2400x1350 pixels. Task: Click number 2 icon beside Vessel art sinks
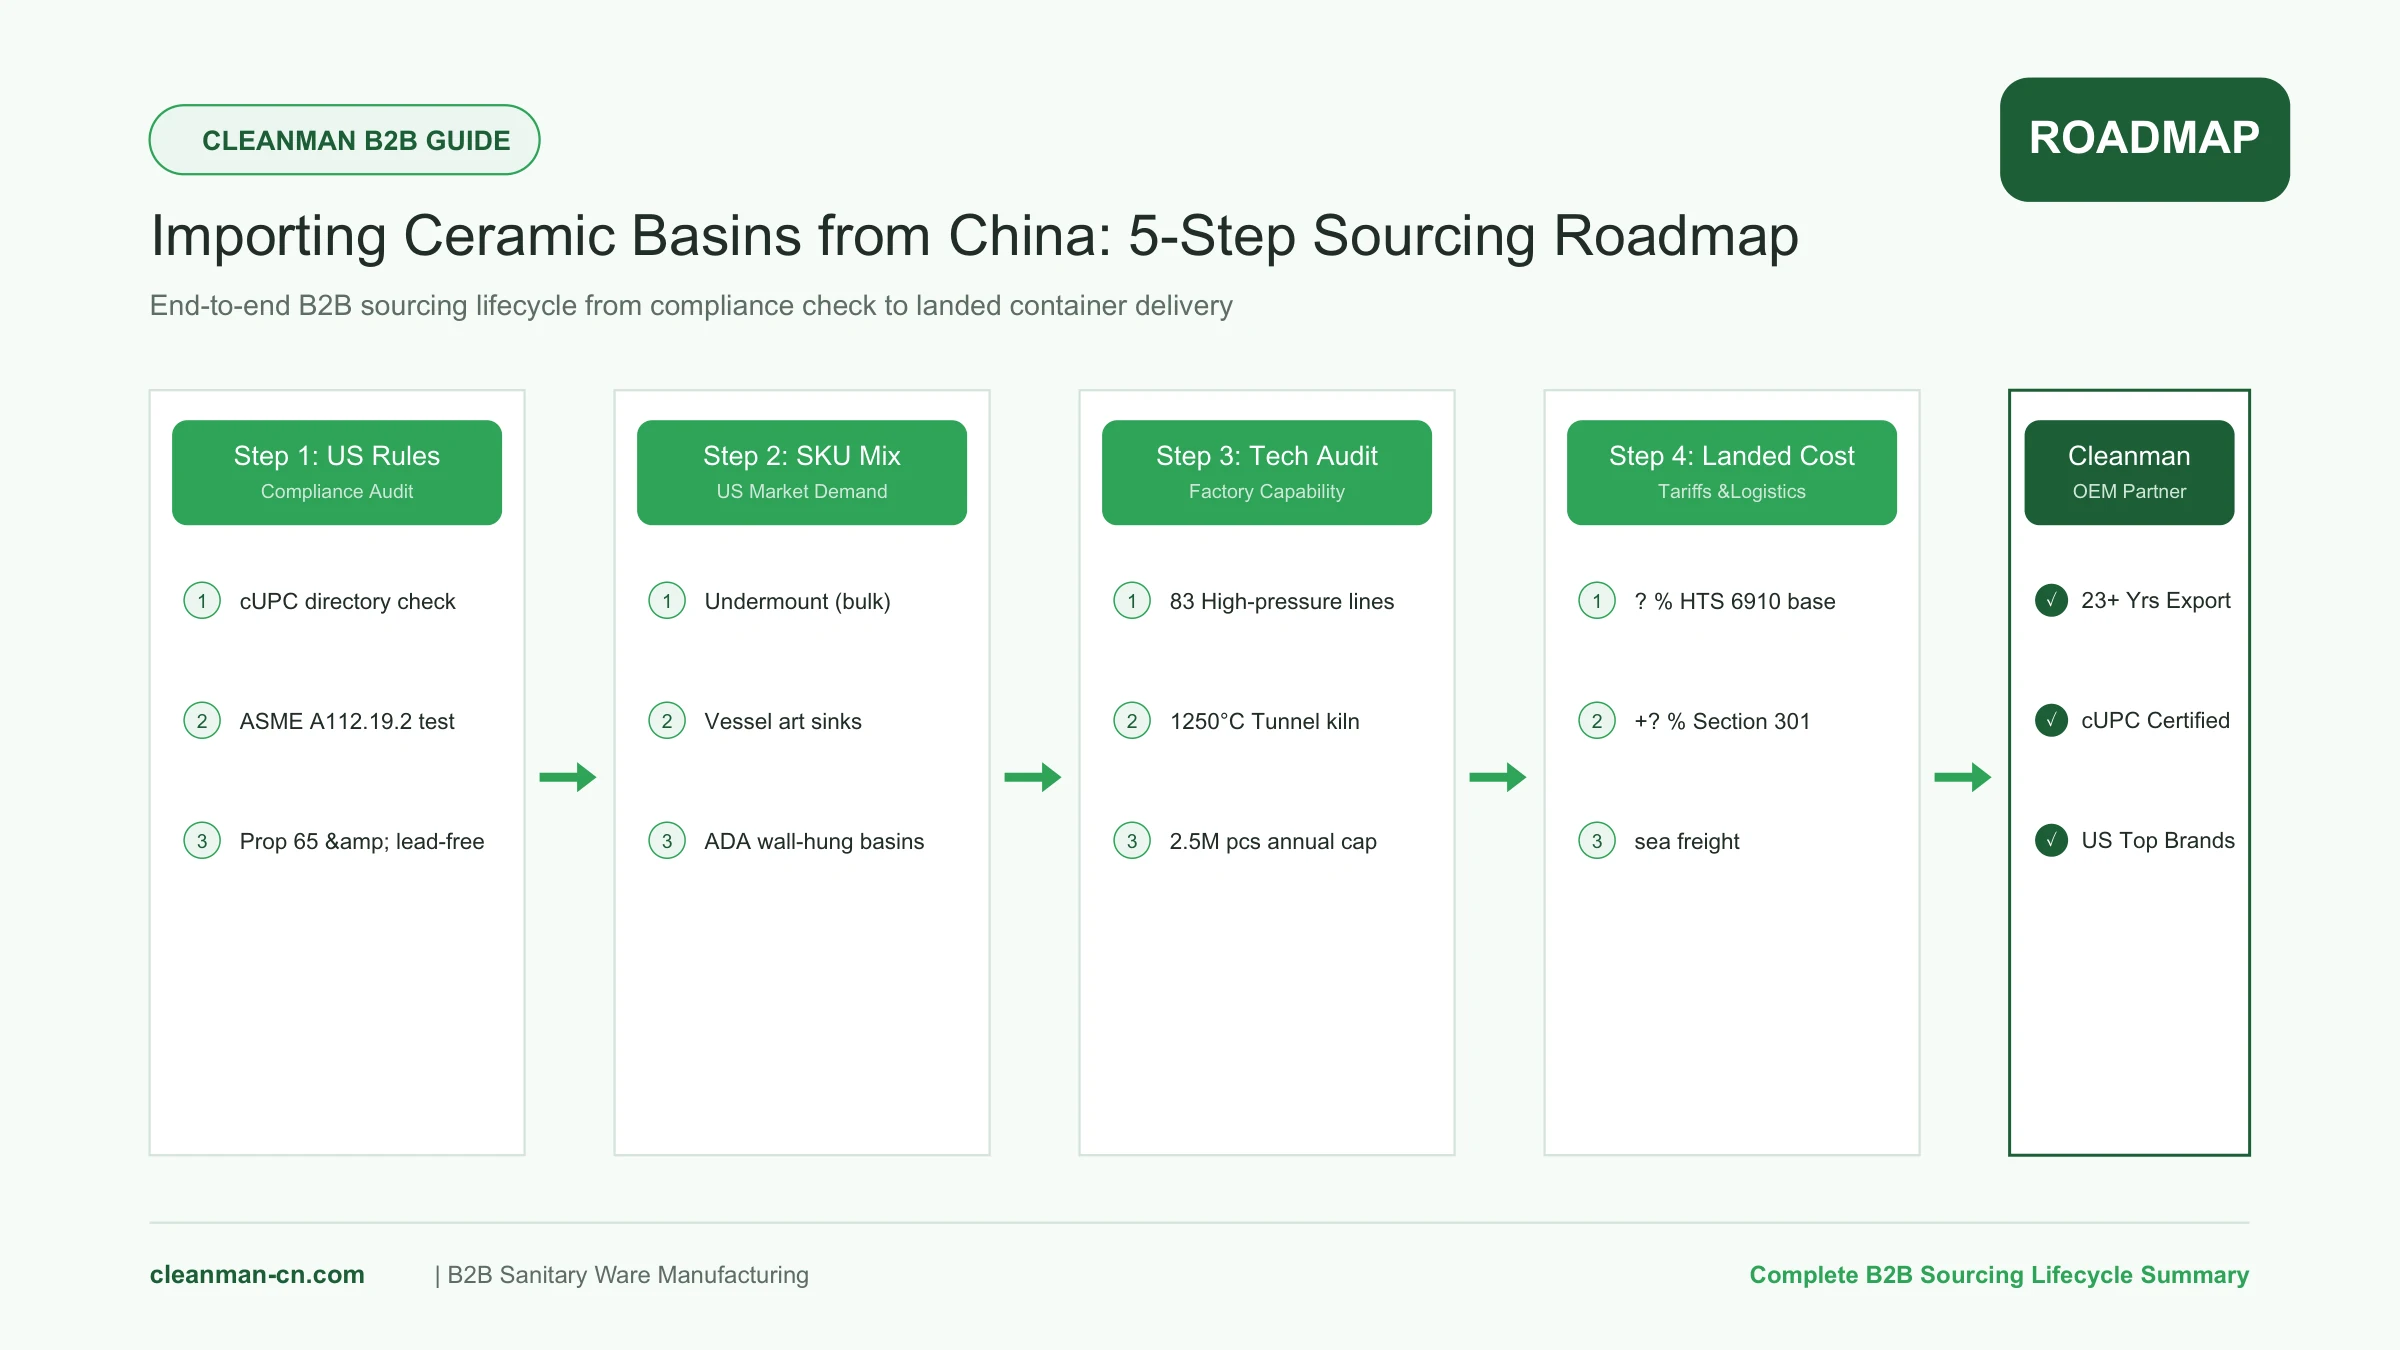point(667,721)
